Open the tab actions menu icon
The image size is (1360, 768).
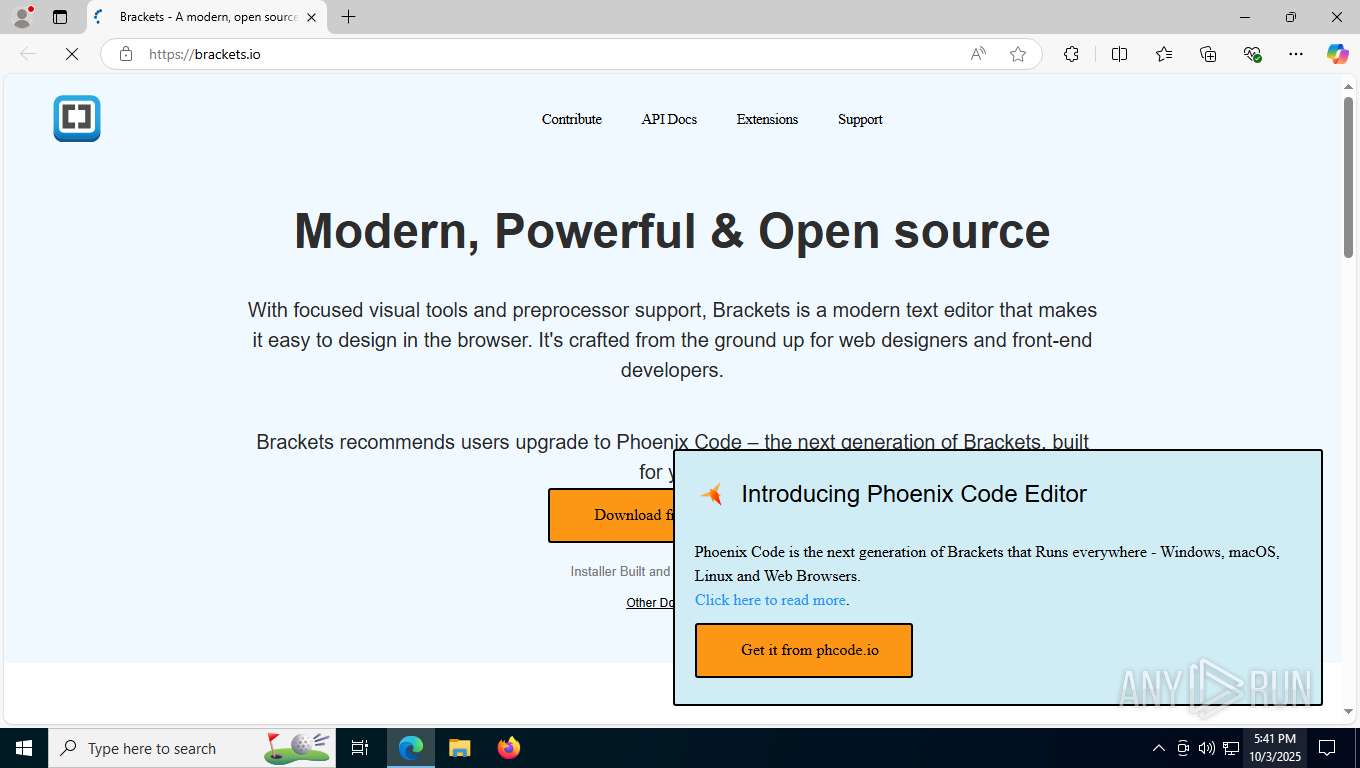coord(60,17)
